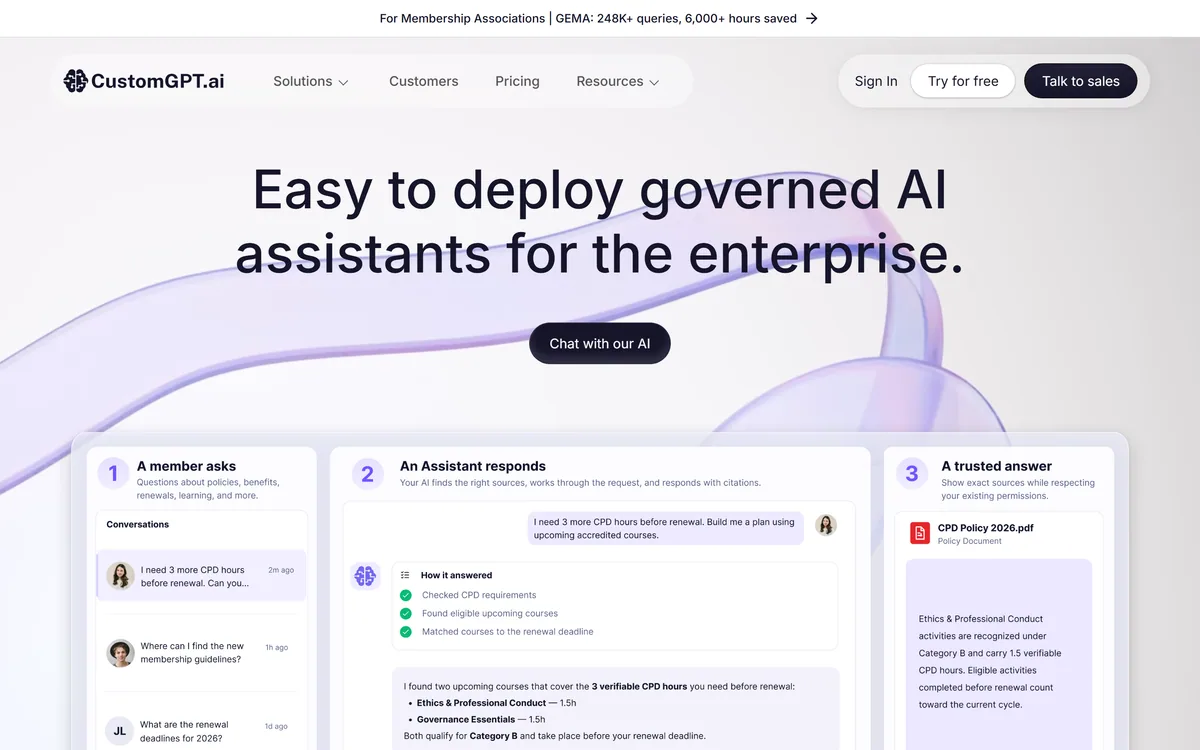Expand the Resources menu chevron
This screenshot has width=1200, height=750.
pos(654,82)
